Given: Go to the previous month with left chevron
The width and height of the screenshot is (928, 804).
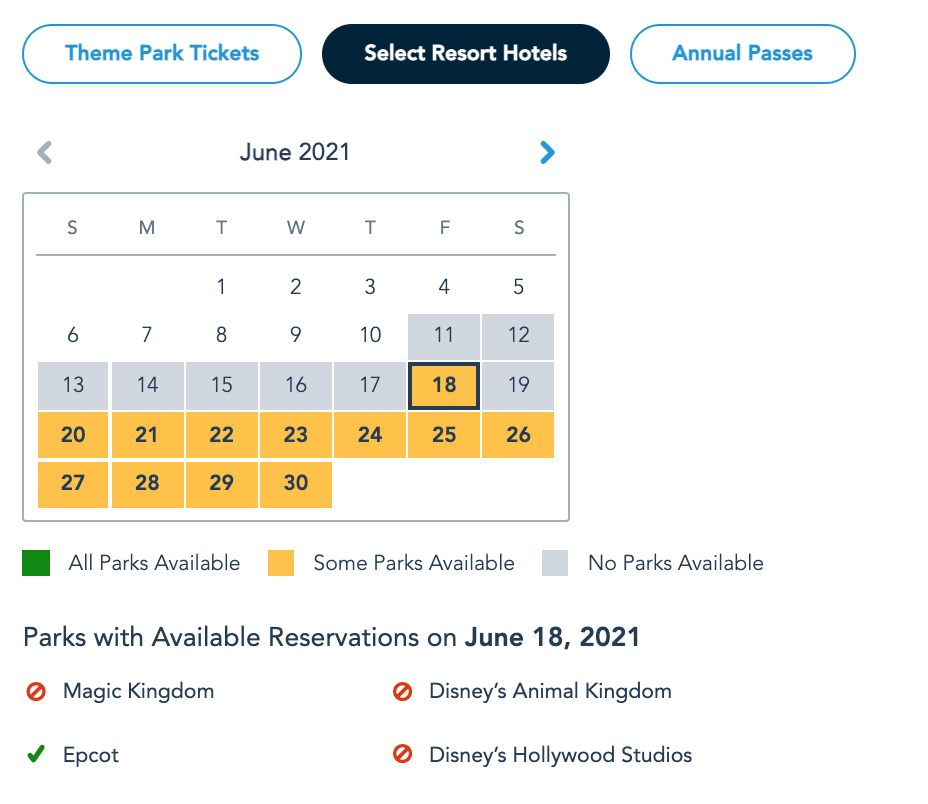Looking at the screenshot, I should (45, 153).
